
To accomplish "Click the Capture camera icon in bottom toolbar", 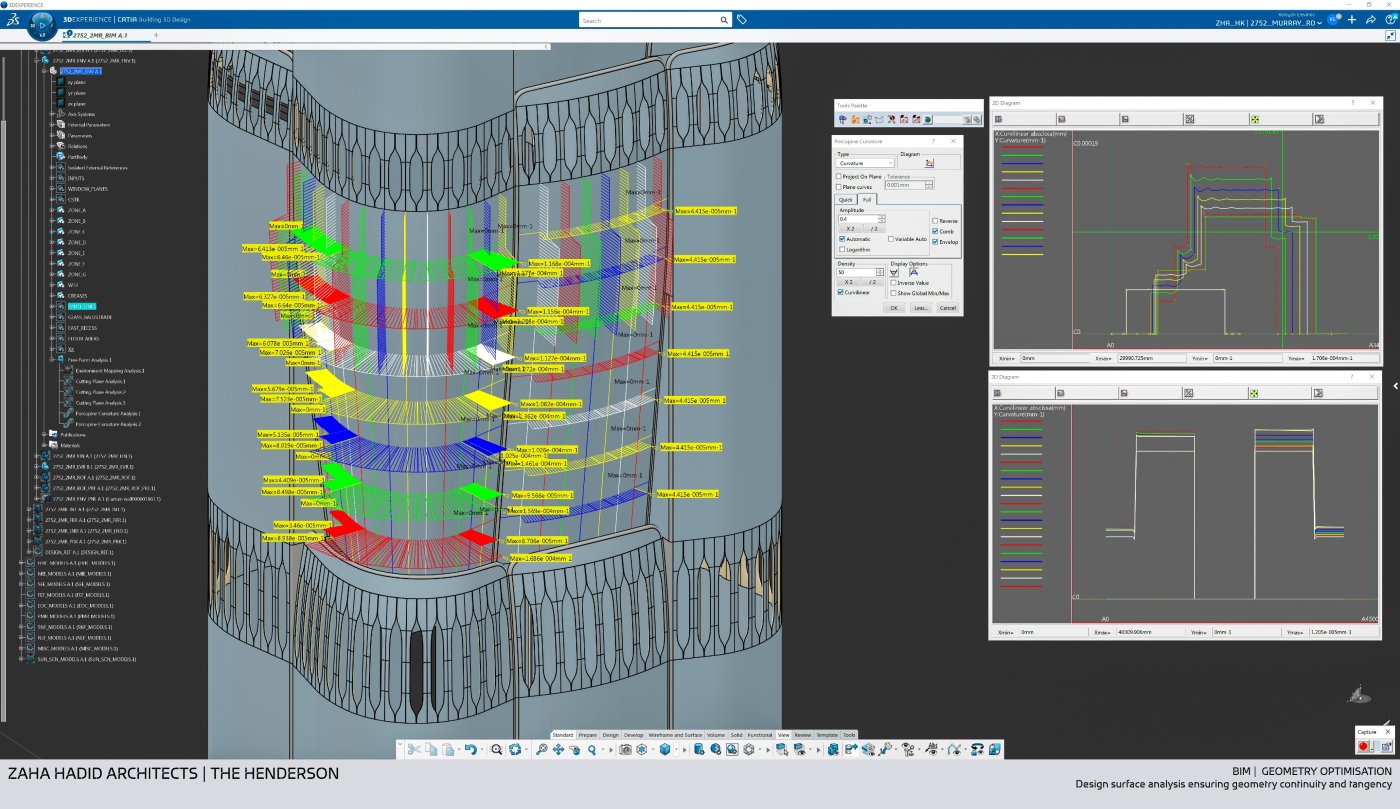I will click(x=625, y=749).
